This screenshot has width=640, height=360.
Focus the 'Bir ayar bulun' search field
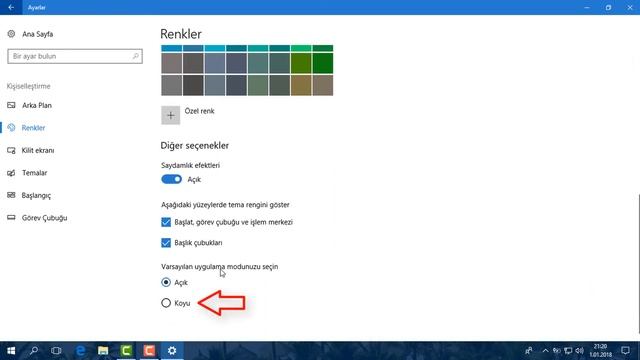[75, 56]
